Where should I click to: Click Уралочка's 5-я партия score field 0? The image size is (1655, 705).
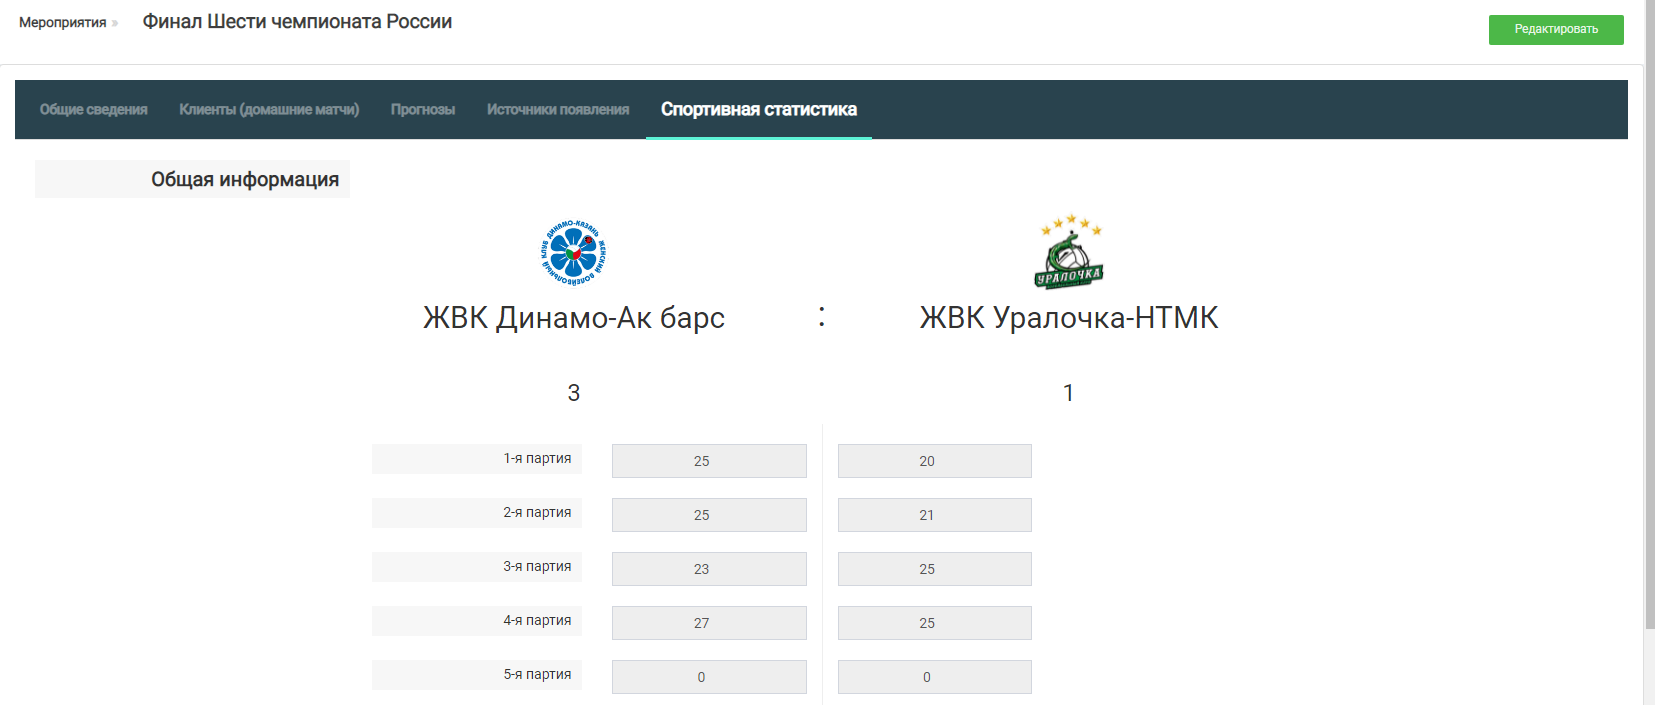pyautogui.click(x=935, y=677)
